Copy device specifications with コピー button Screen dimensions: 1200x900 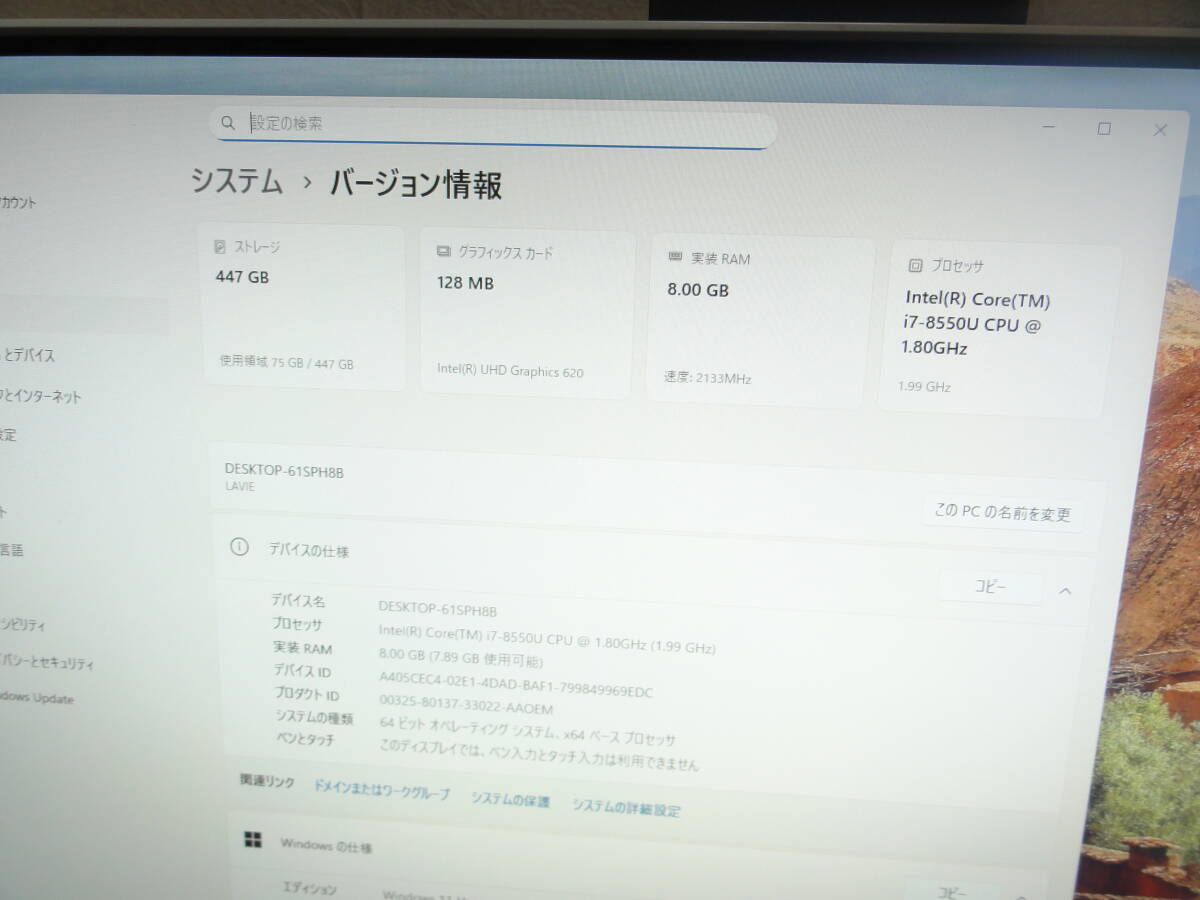click(x=991, y=588)
